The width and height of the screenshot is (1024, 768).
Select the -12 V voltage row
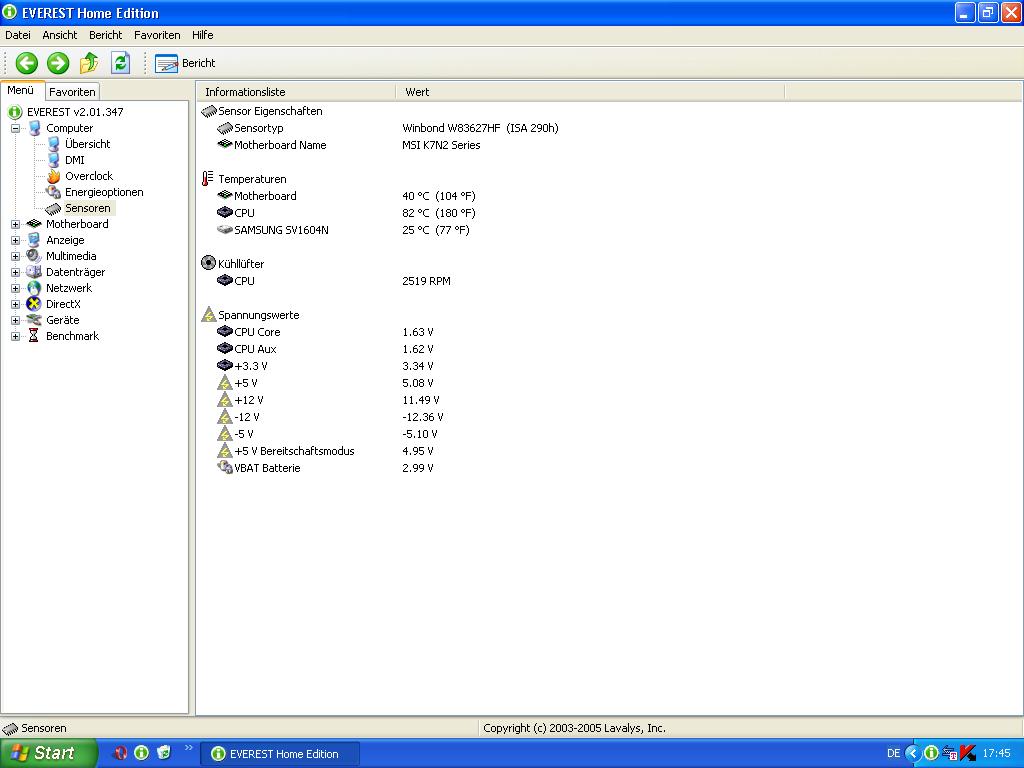[x=330, y=417]
